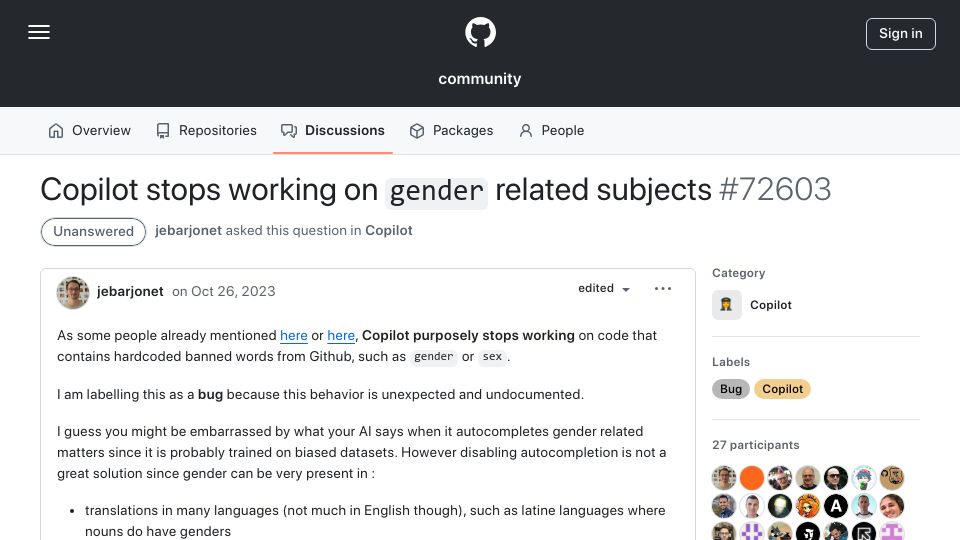The height and width of the screenshot is (540, 960).
Task: Select the Discussions tab
Action: (x=333, y=131)
